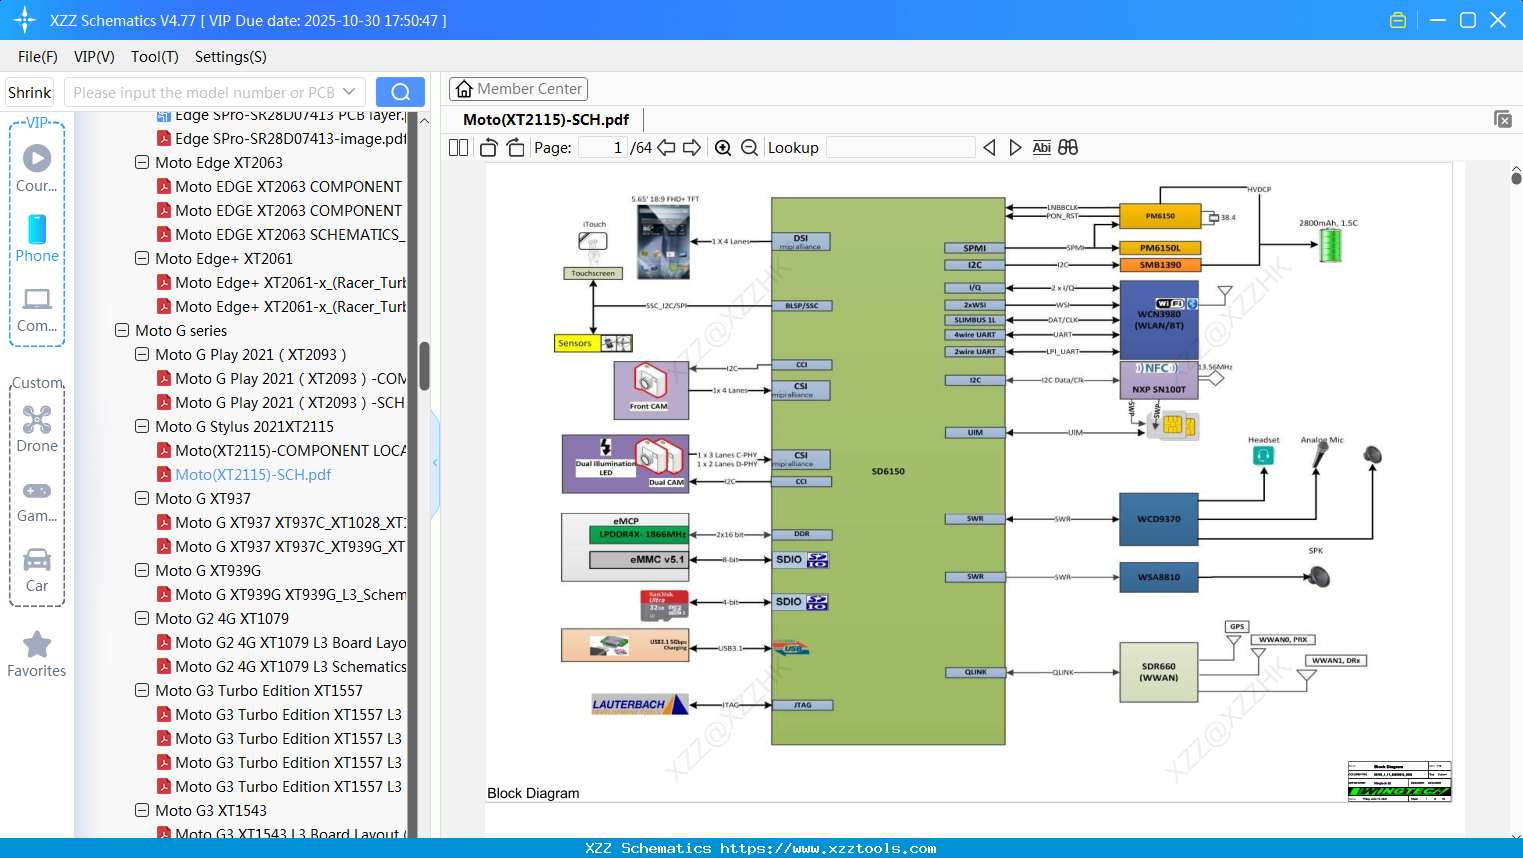Open Moto(XT2115)-SCH.pdf in the tree

coord(253,474)
